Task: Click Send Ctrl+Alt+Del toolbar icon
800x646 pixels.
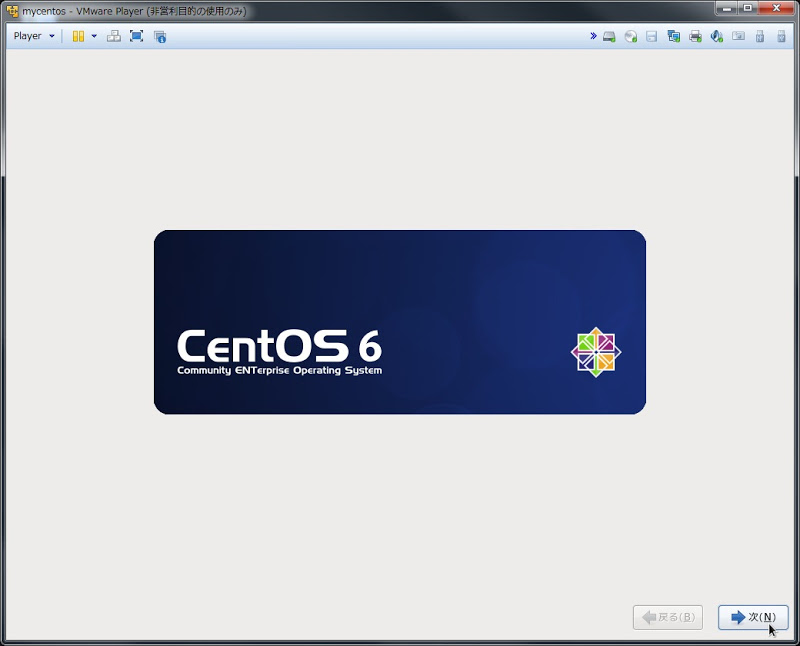Action: (114, 36)
